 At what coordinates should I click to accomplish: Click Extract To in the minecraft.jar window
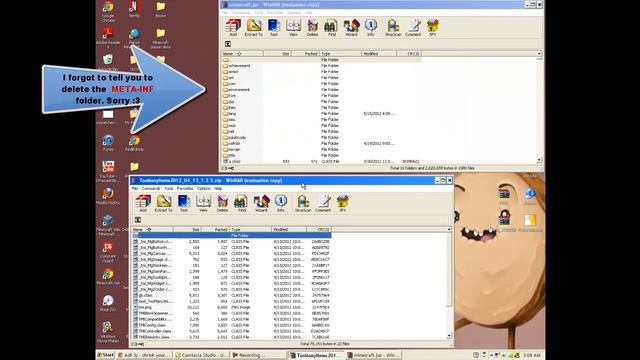click(253, 28)
